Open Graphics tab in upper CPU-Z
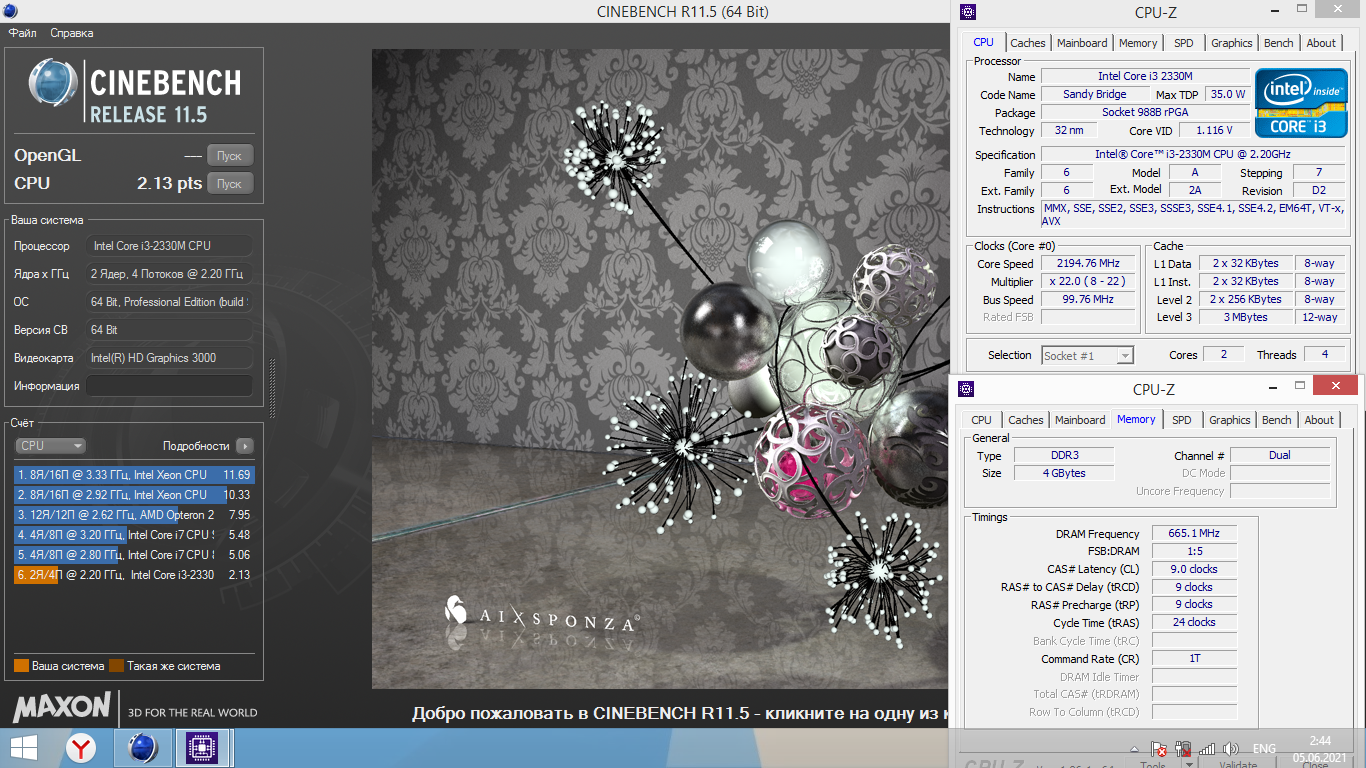Viewport: 1366px width, 768px height. click(x=1231, y=43)
